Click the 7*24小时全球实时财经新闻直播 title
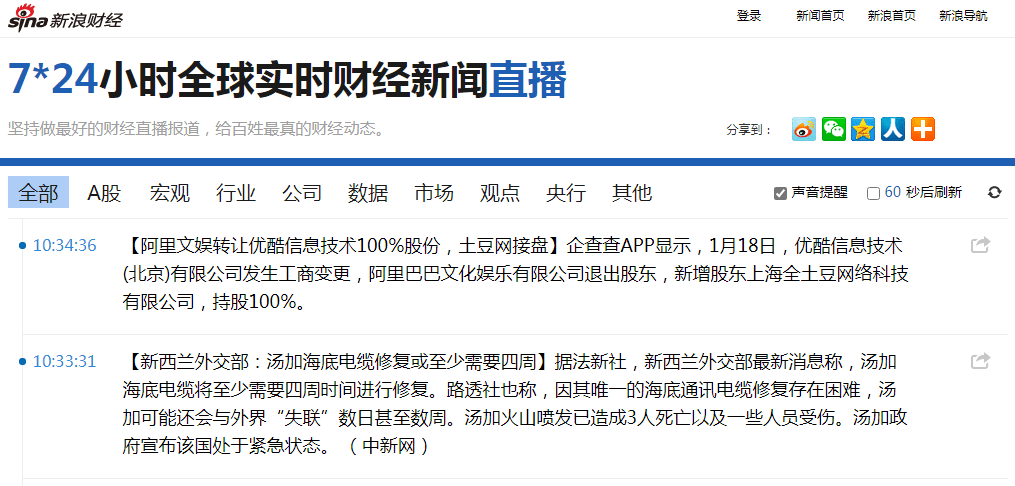Screen dimensions: 1015x486 tap(287, 80)
